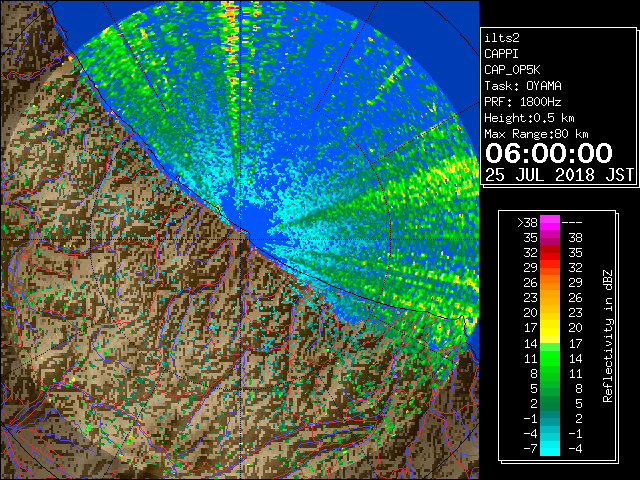Pick the teal legend band between -1 and 2
Screen dimensions: 640x480
click(550, 418)
